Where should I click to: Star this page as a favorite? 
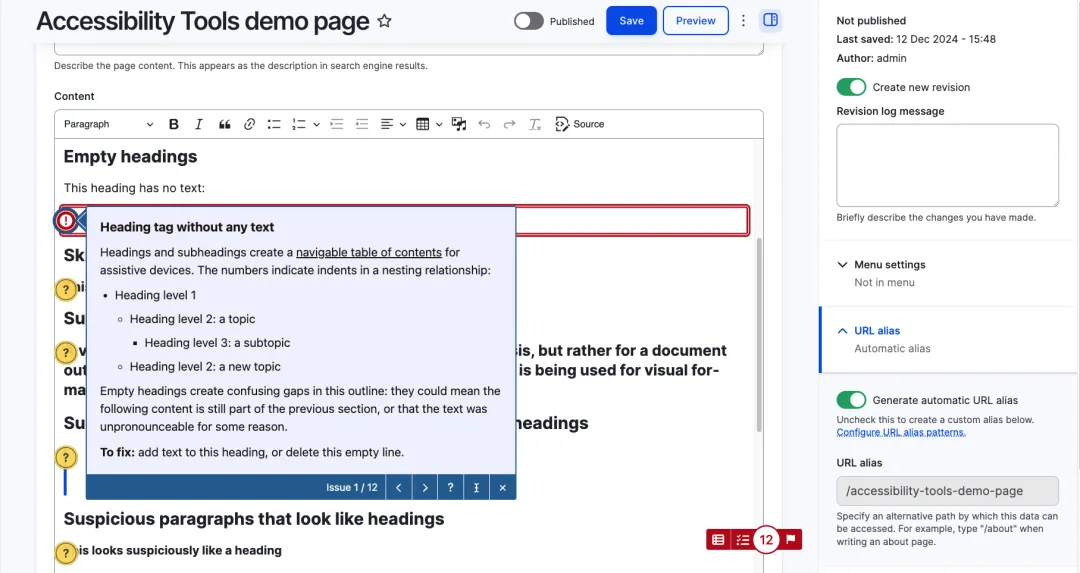(384, 21)
